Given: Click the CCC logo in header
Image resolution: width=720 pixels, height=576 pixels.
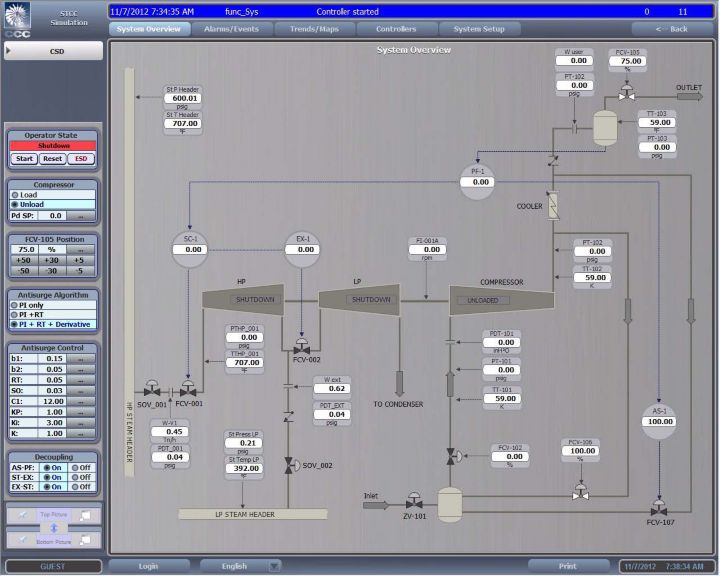Looking at the screenshot, I should point(17,20).
